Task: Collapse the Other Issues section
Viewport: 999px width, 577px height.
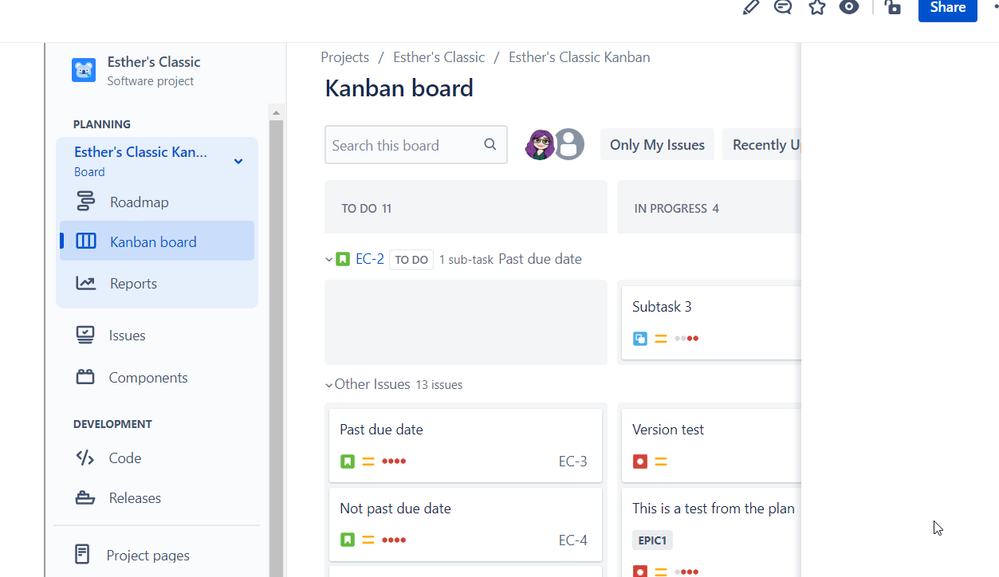Action: point(328,384)
